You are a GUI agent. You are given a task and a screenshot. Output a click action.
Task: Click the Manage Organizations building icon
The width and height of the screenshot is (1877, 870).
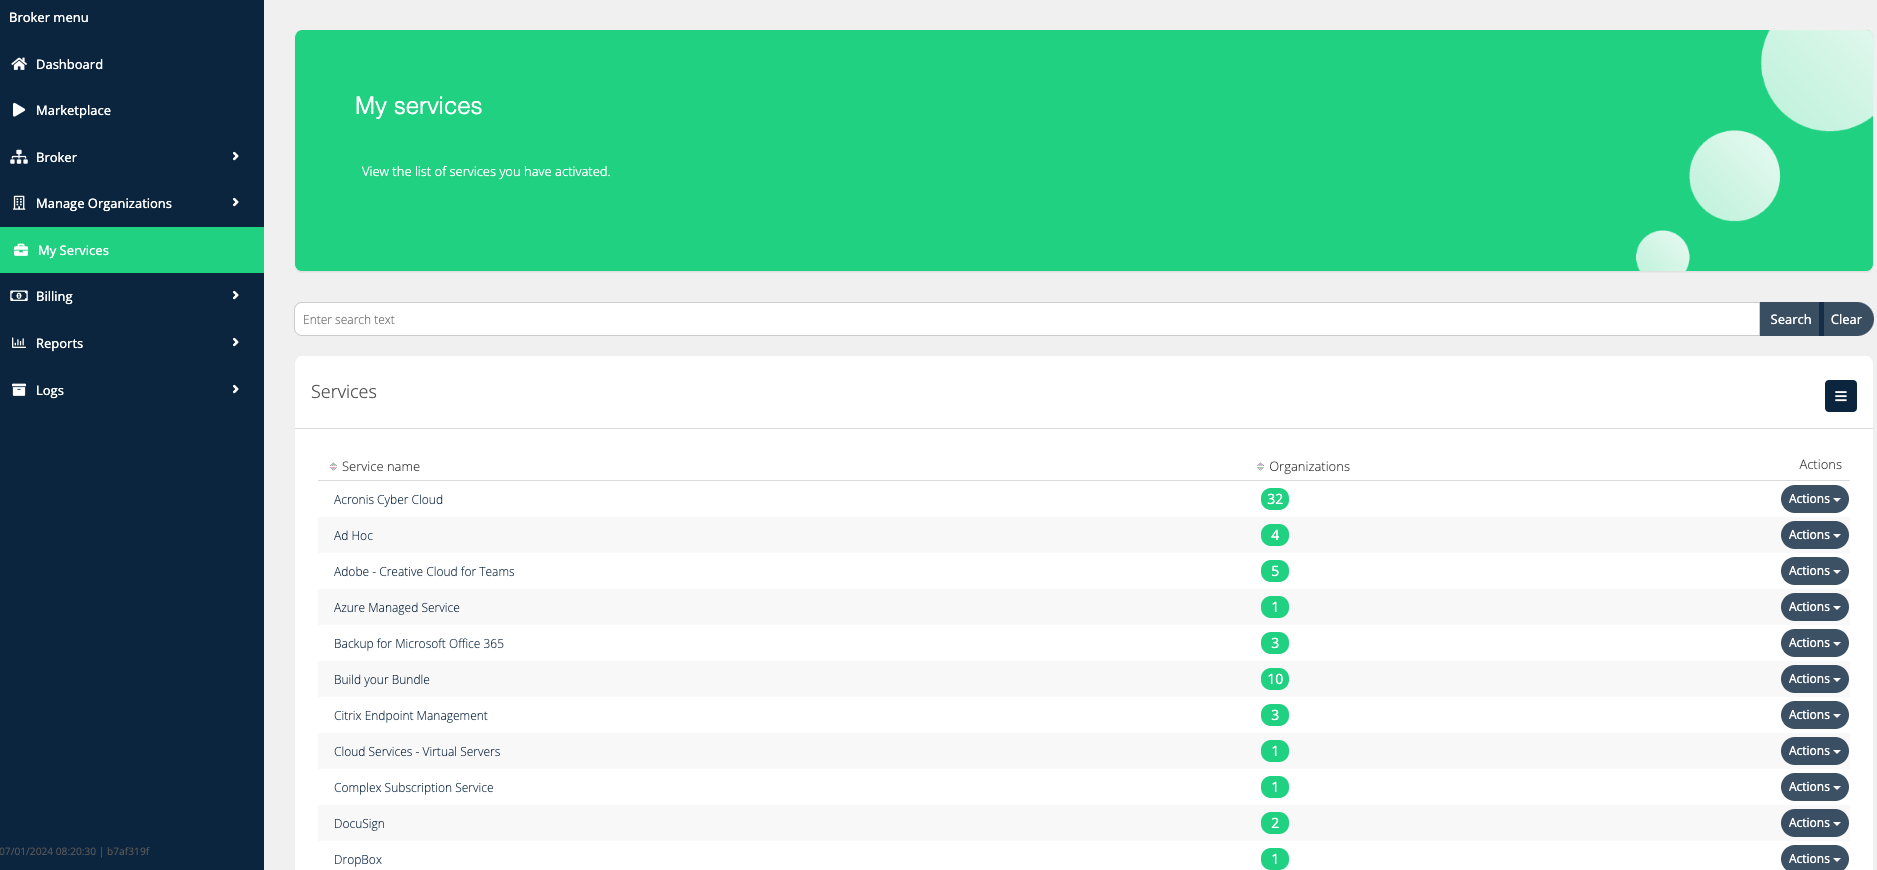coord(19,203)
